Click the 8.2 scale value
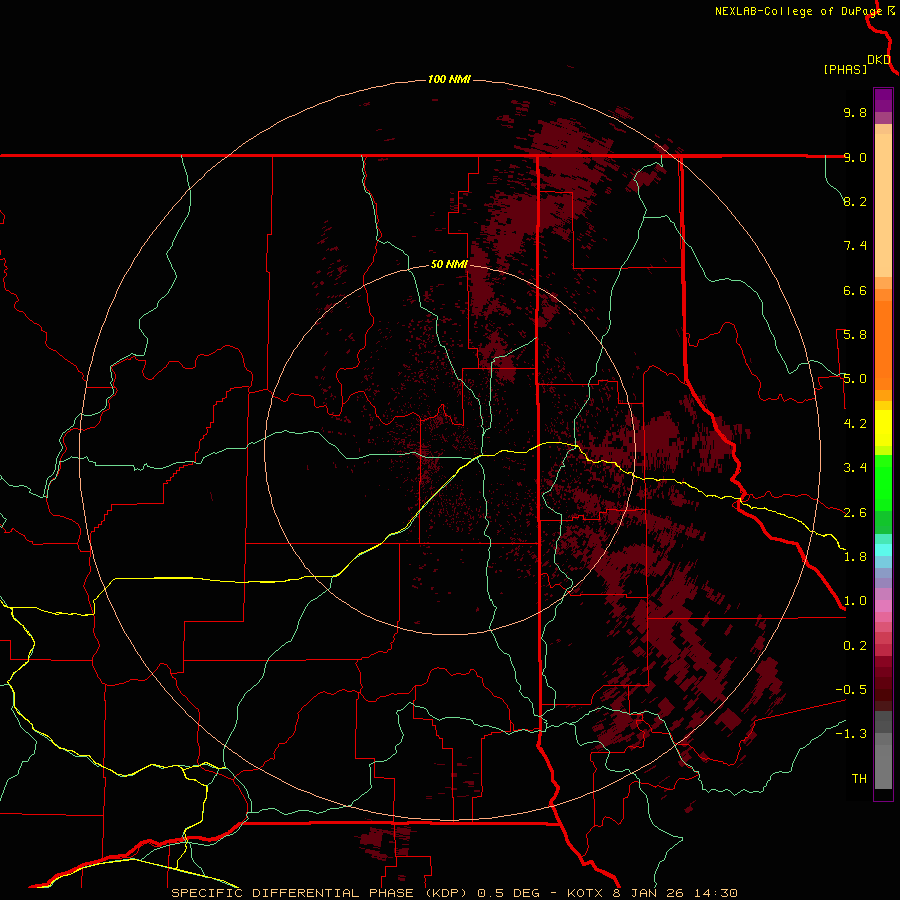Viewport: 900px width, 900px height. tap(855, 201)
